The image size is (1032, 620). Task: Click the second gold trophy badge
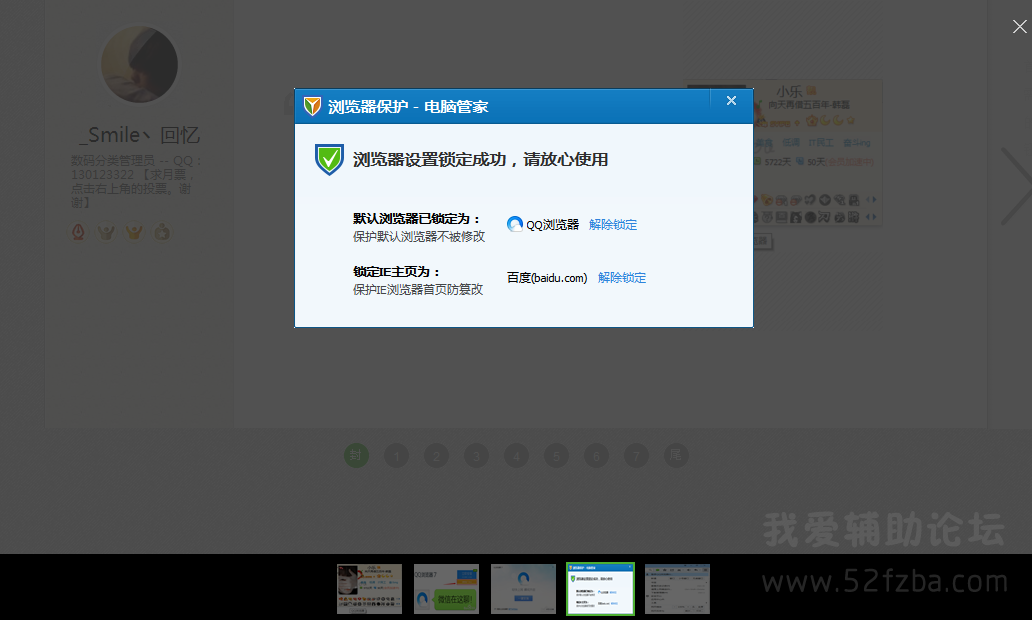(134, 232)
